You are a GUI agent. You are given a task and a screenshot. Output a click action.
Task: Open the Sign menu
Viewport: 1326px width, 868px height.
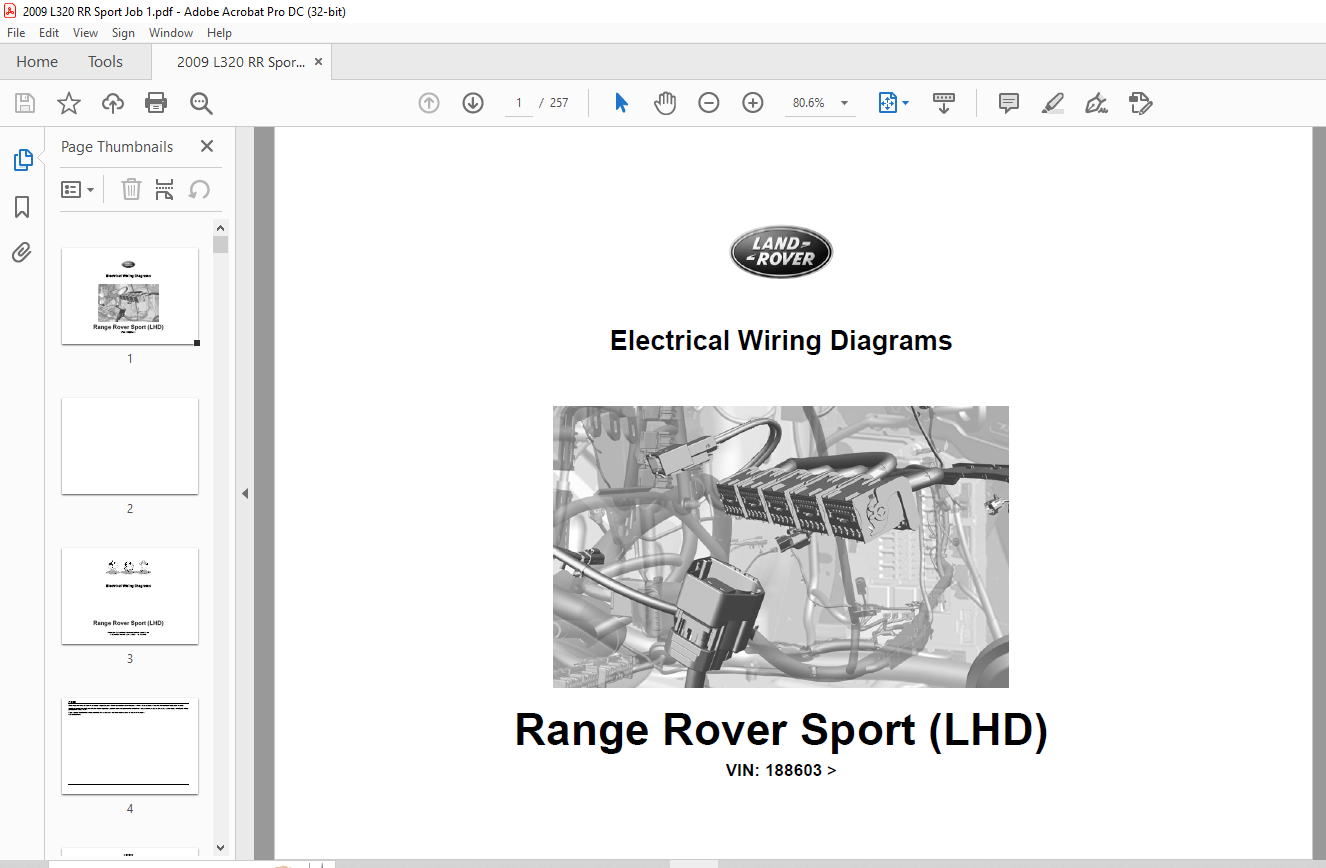coord(123,33)
